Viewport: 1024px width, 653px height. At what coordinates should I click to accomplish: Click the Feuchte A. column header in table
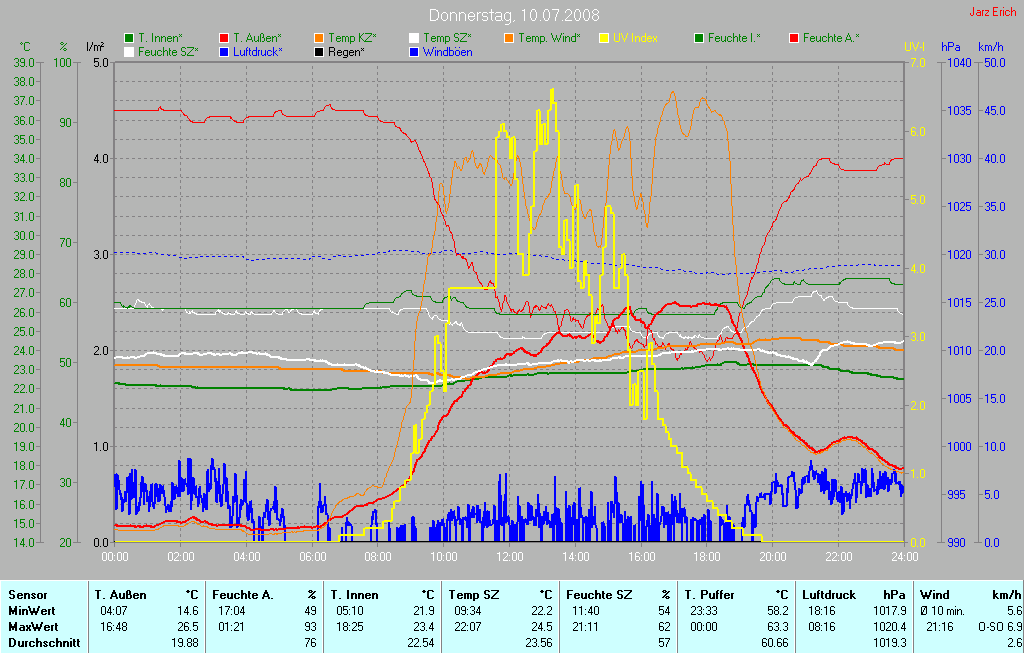(x=242, y=595)
